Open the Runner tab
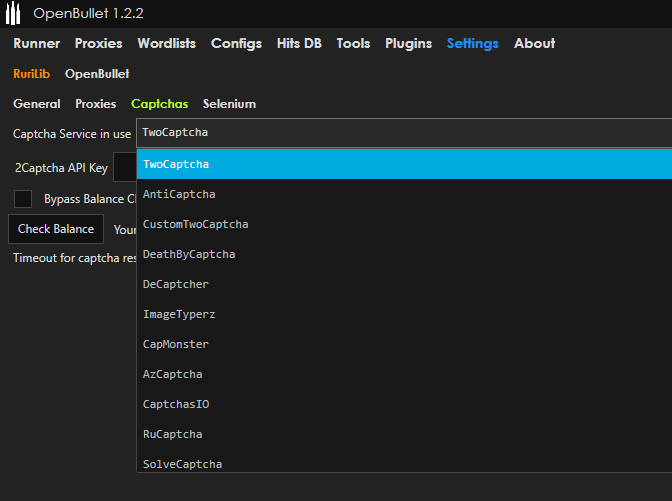The width and height of the screenshot is (672, 501). point(36,43)
